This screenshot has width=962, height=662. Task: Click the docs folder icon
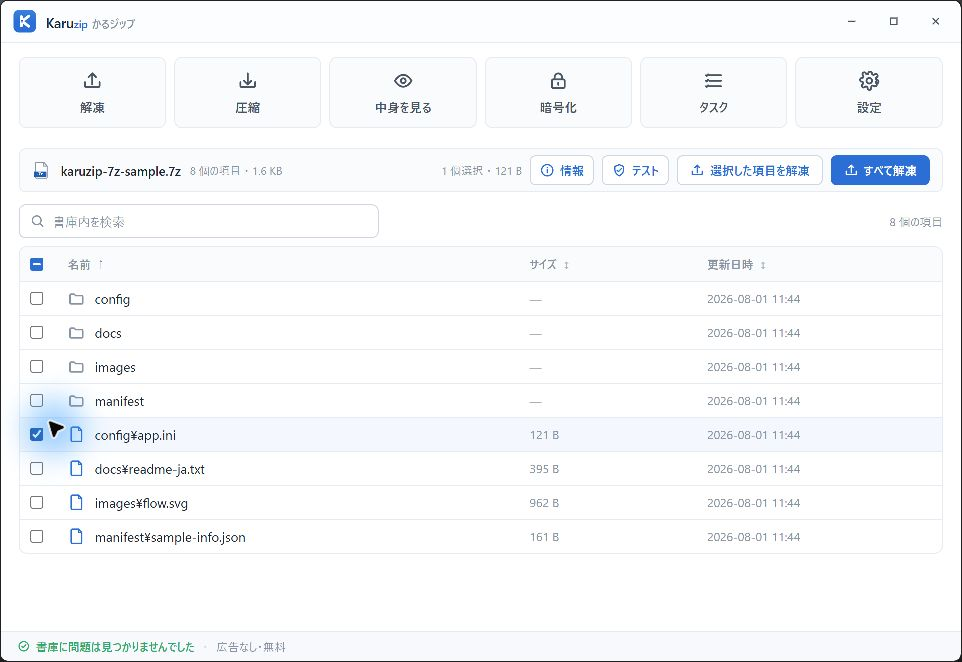click(76, 333)
